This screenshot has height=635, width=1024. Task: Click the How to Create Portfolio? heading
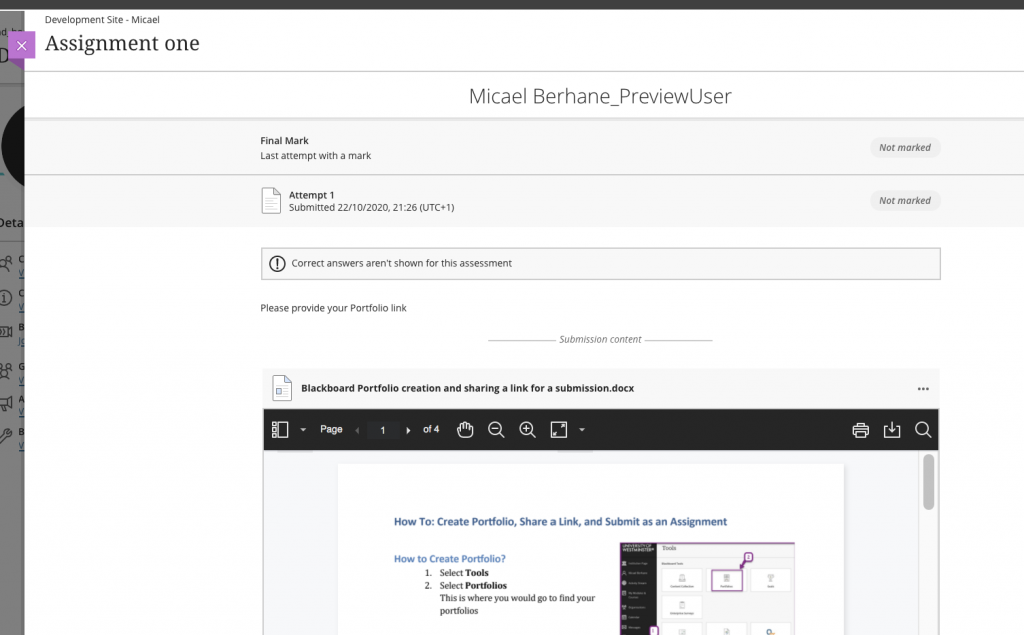[450, 559]
